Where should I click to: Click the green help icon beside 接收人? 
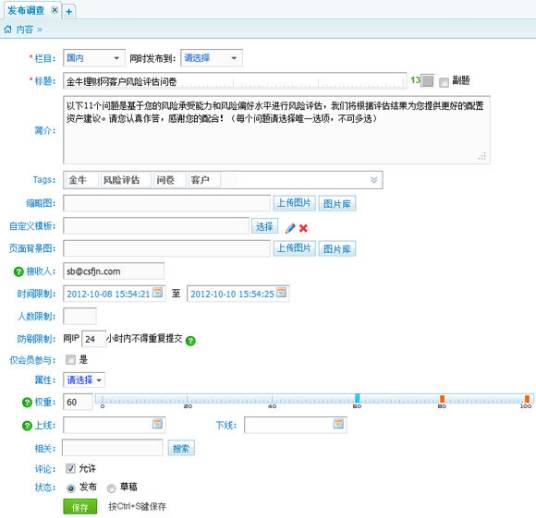(18, 271)
